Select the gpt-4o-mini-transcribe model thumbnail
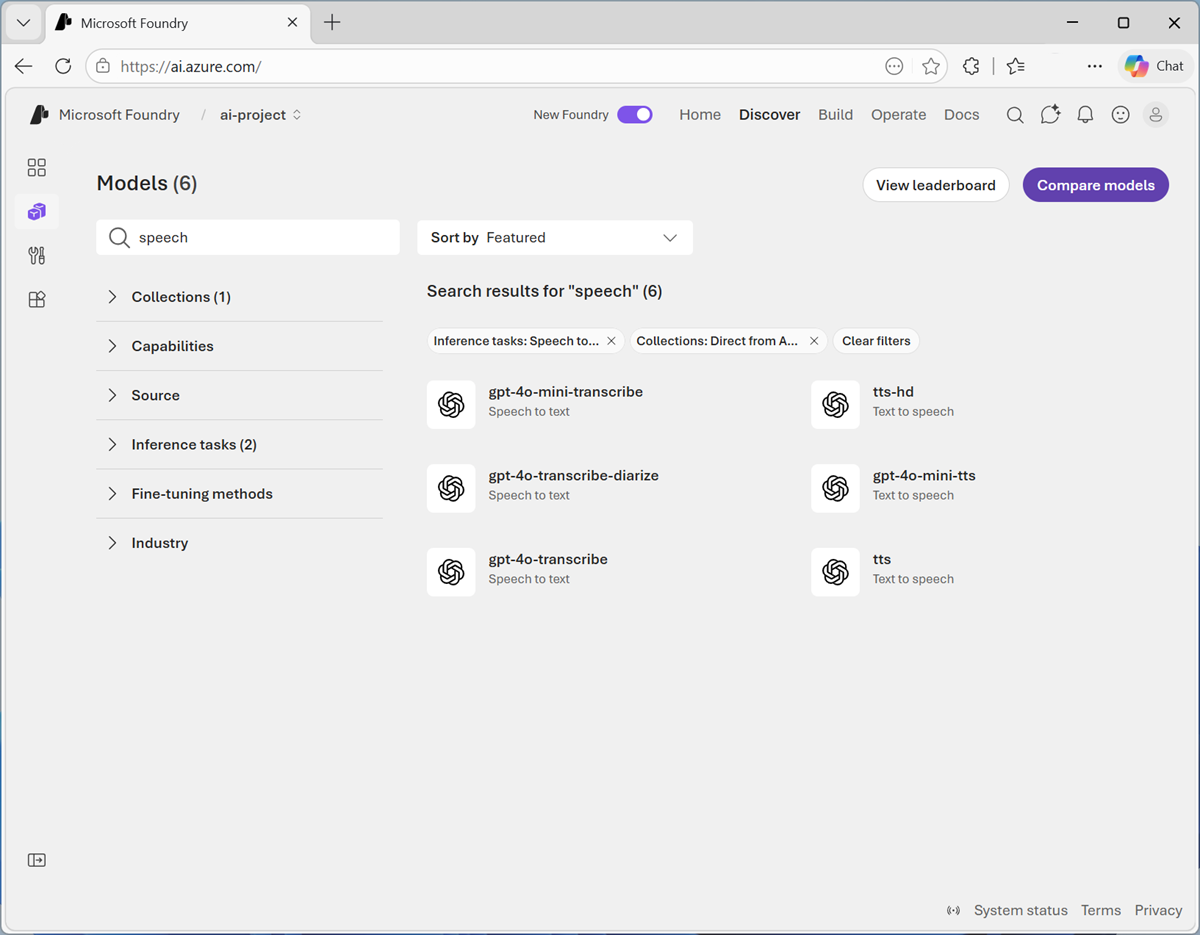Viewport: 1200px width, 935px height. pyautogui.click(x=451, y=404)
